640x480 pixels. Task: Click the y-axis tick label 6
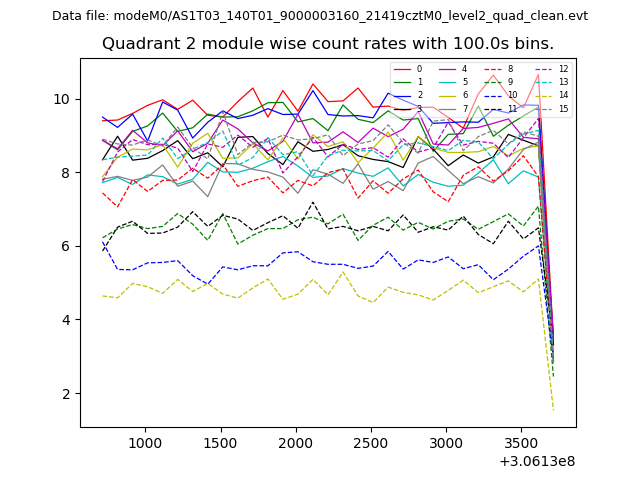66,246
